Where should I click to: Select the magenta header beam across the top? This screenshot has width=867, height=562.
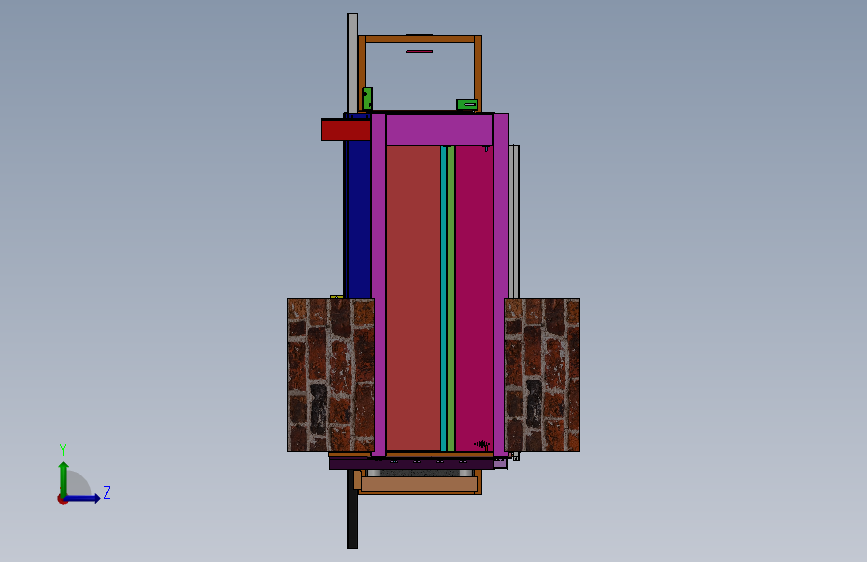pos(439,129)
